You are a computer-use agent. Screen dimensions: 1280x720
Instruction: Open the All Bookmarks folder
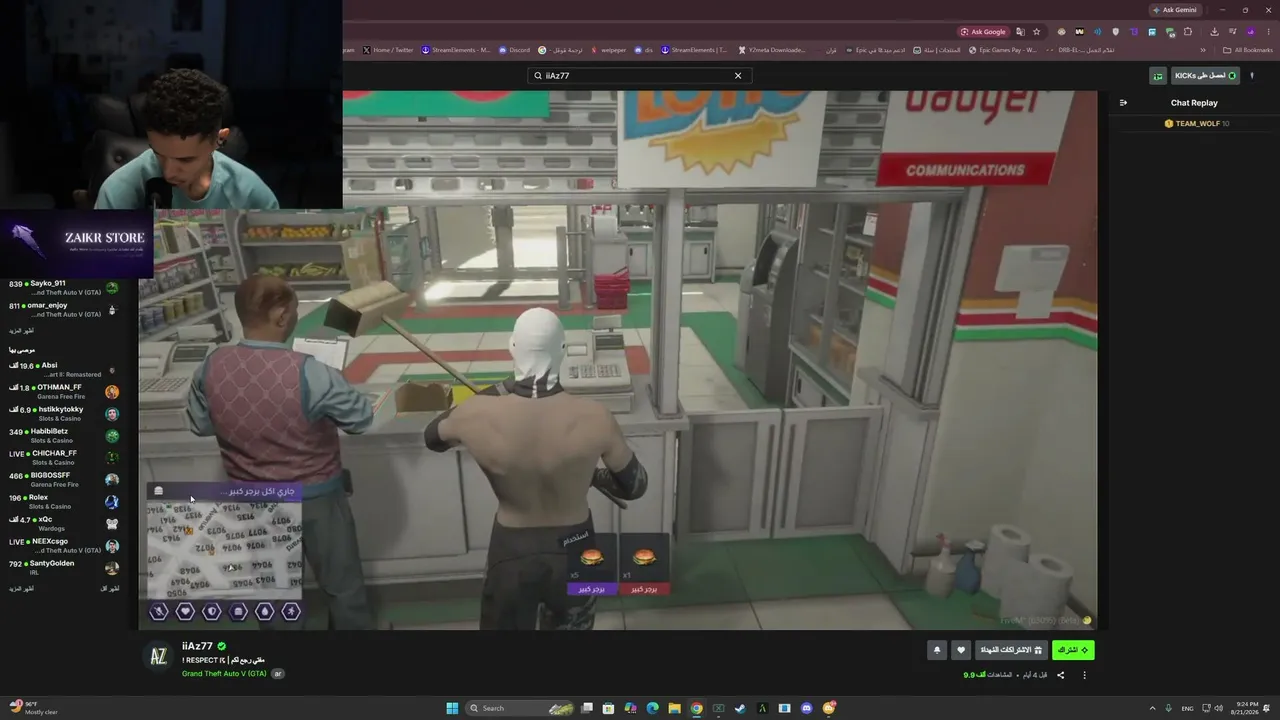point(1248,50)
